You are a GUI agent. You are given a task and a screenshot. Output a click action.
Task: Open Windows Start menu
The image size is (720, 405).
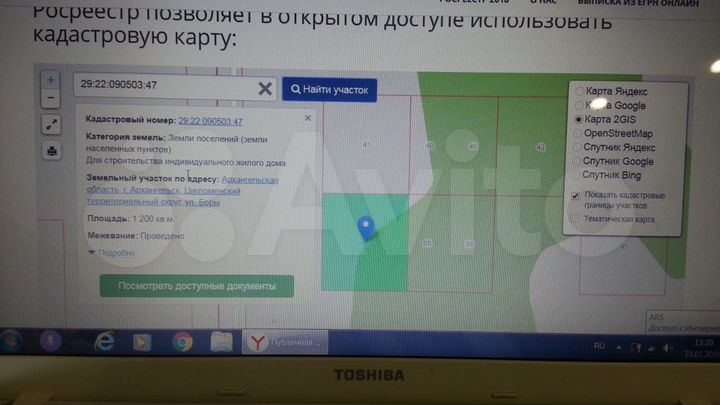tap(11, 342)
